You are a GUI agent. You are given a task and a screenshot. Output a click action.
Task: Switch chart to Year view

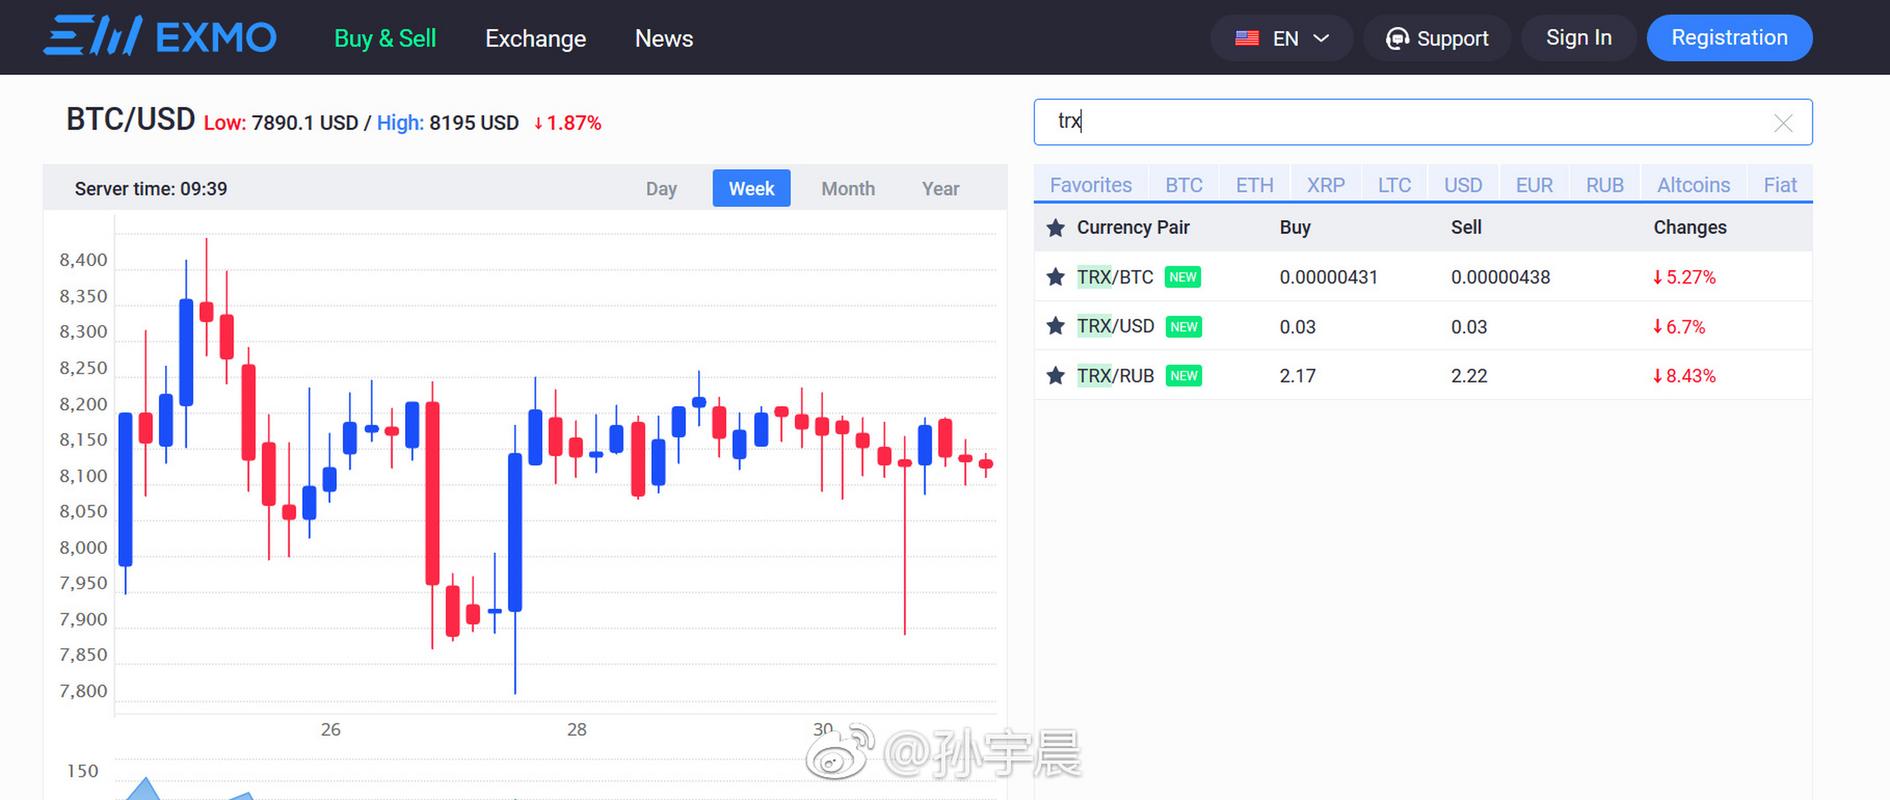[x=940, y=188]
